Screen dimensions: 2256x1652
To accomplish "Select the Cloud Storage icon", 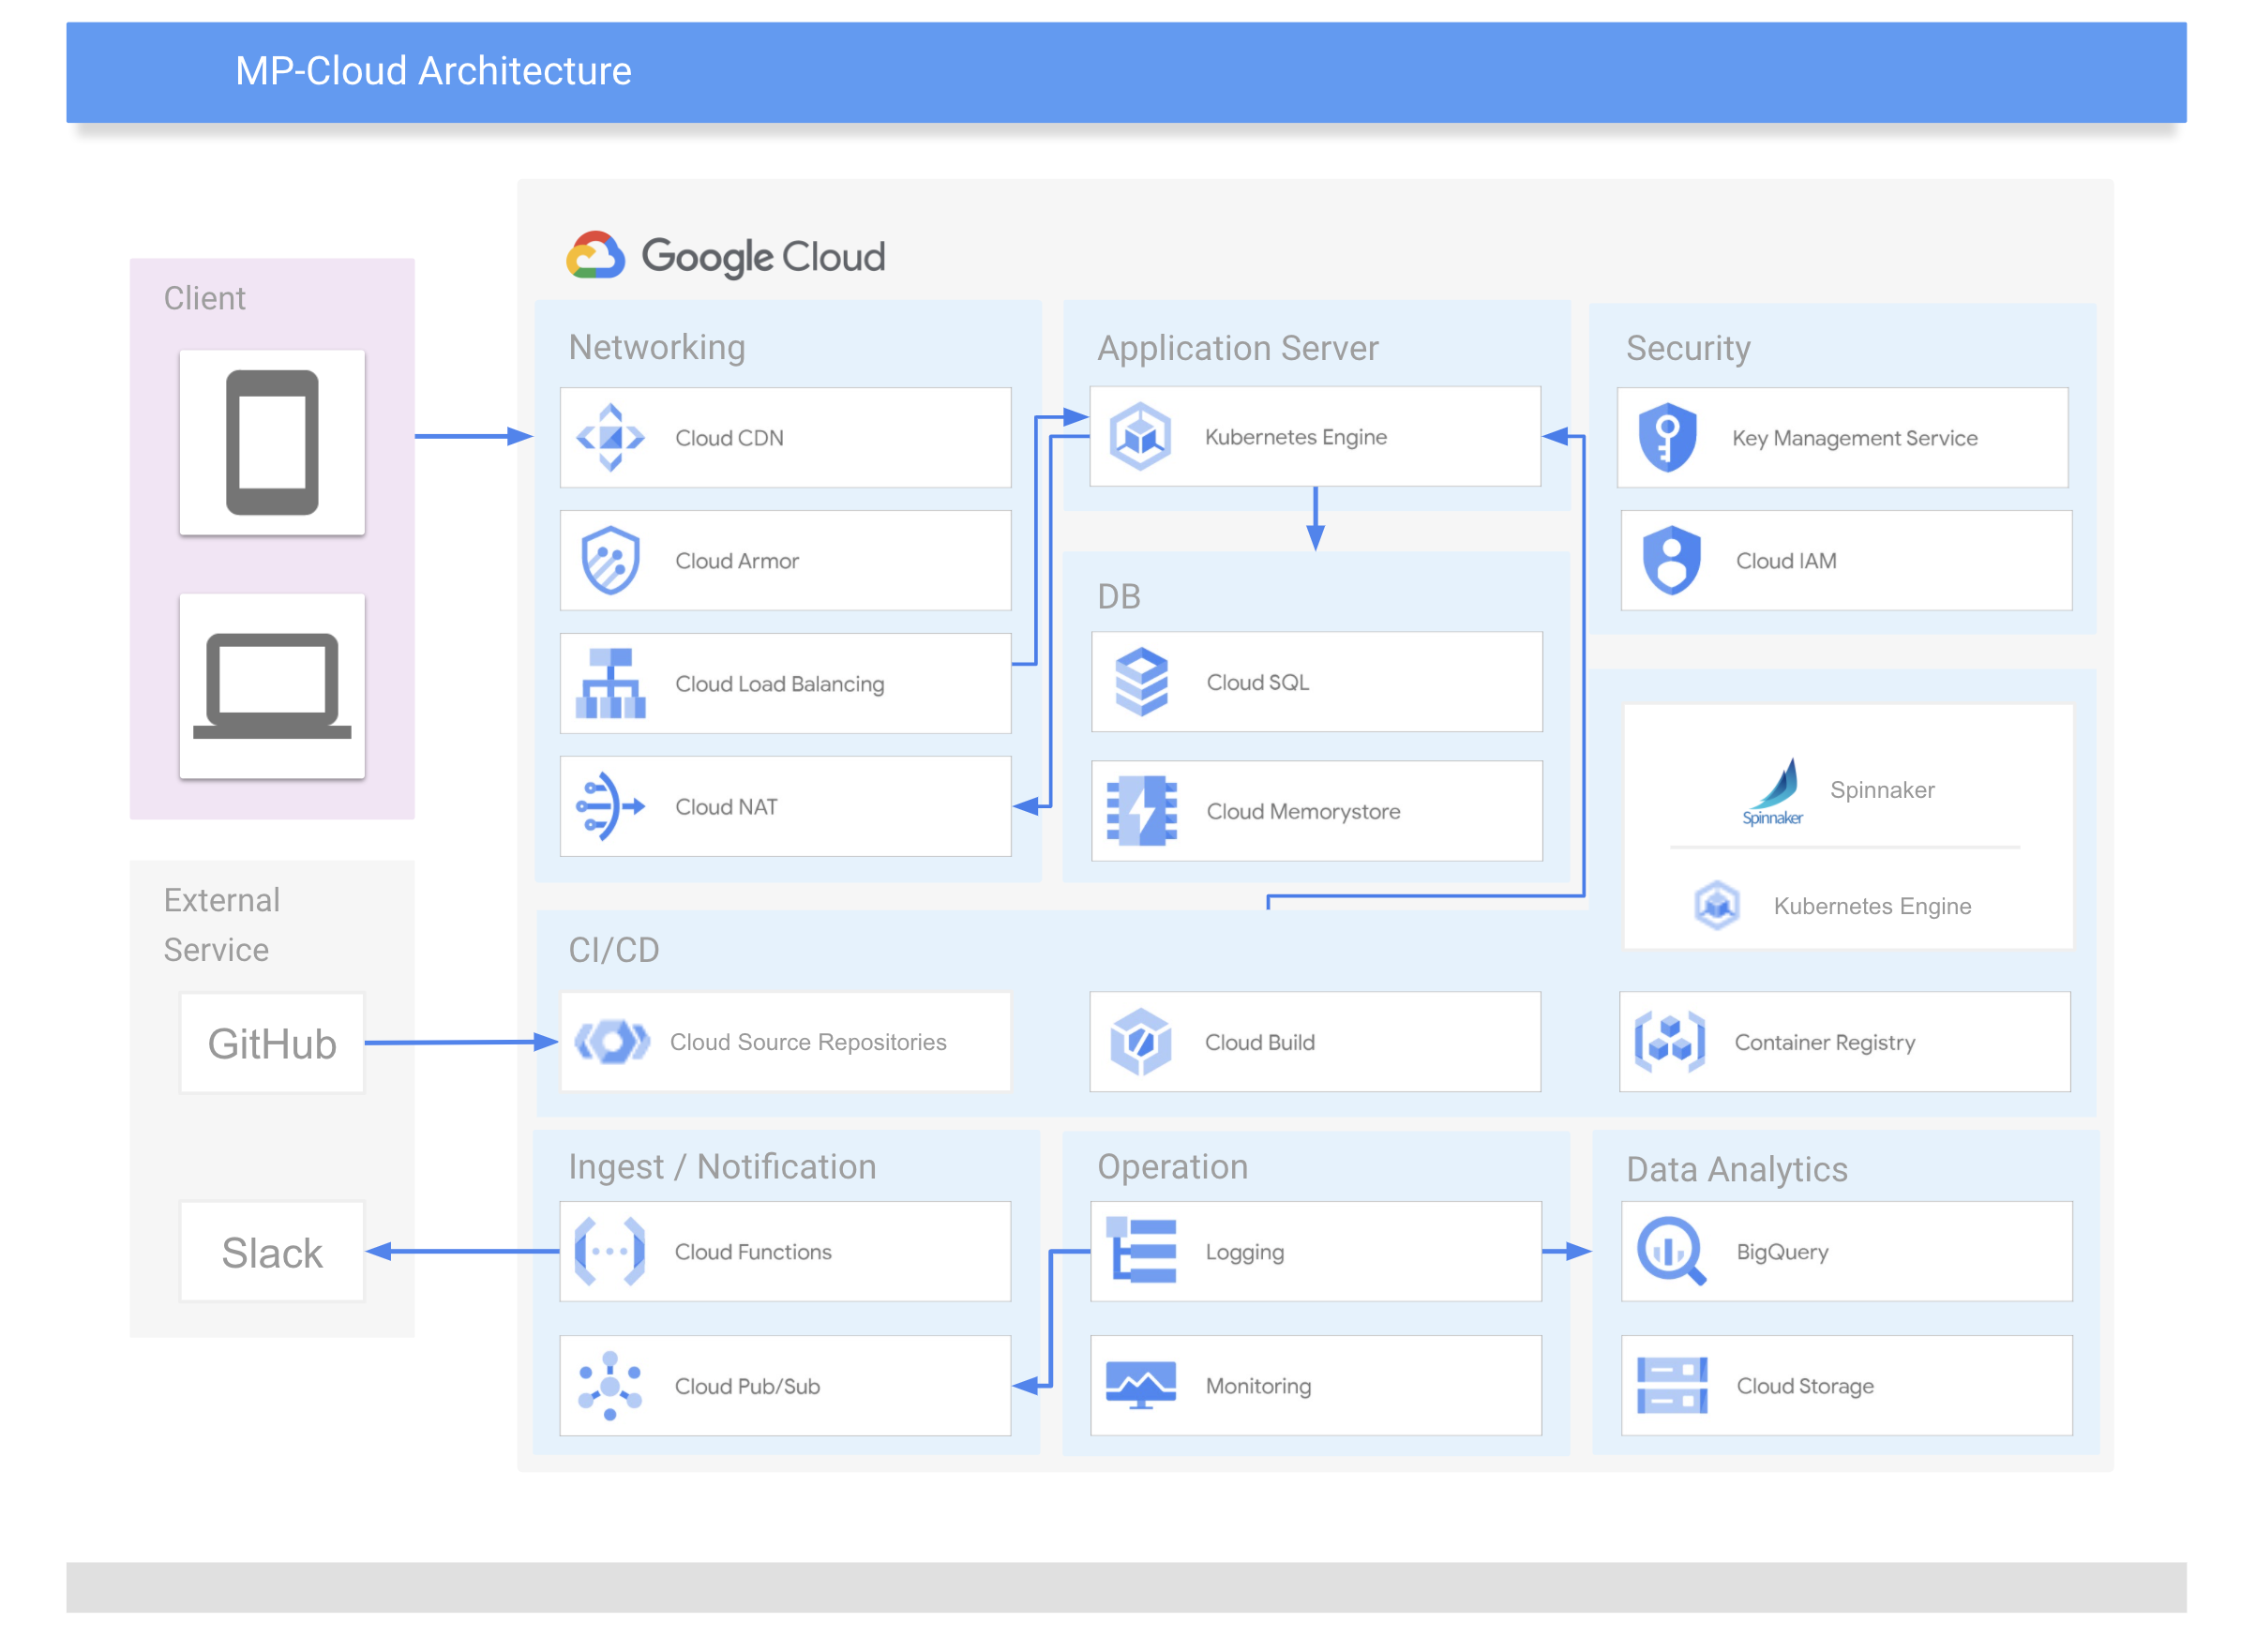I will (x=1671, y=1385).
